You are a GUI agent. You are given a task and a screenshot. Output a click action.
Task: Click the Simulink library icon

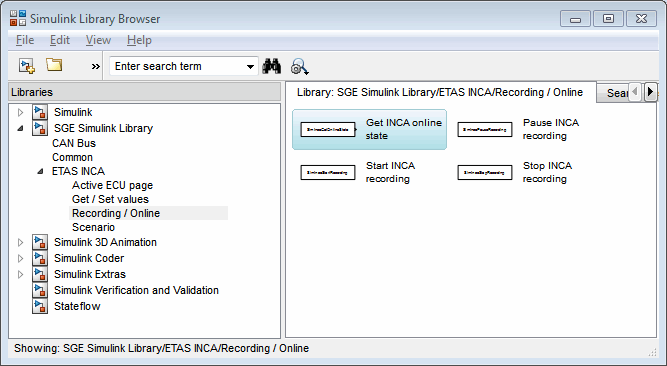[40, 112]
